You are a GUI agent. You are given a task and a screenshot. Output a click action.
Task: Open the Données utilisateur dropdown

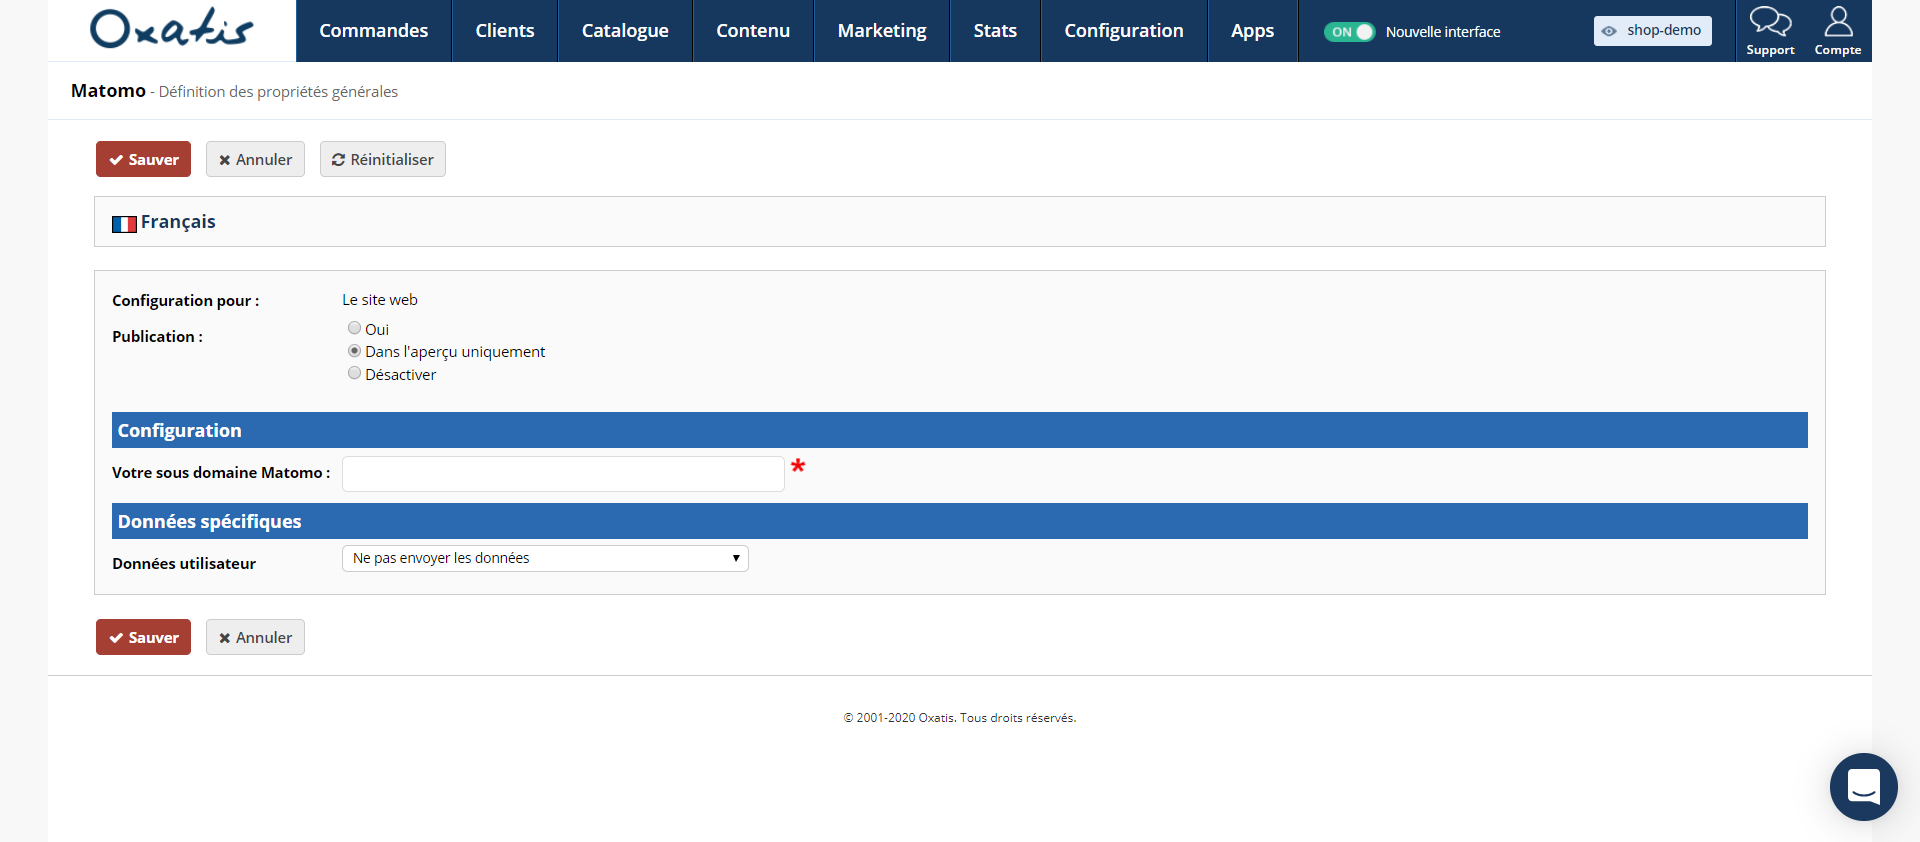[545, 558]
